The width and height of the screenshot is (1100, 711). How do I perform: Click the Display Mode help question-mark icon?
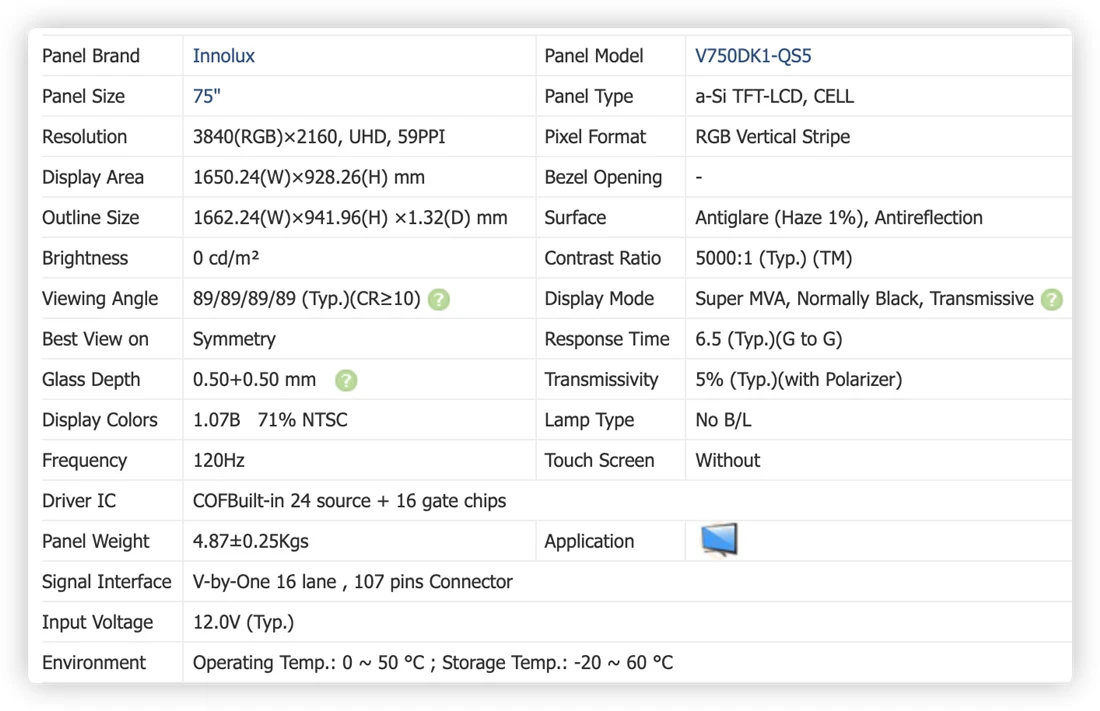[1051, 300]
